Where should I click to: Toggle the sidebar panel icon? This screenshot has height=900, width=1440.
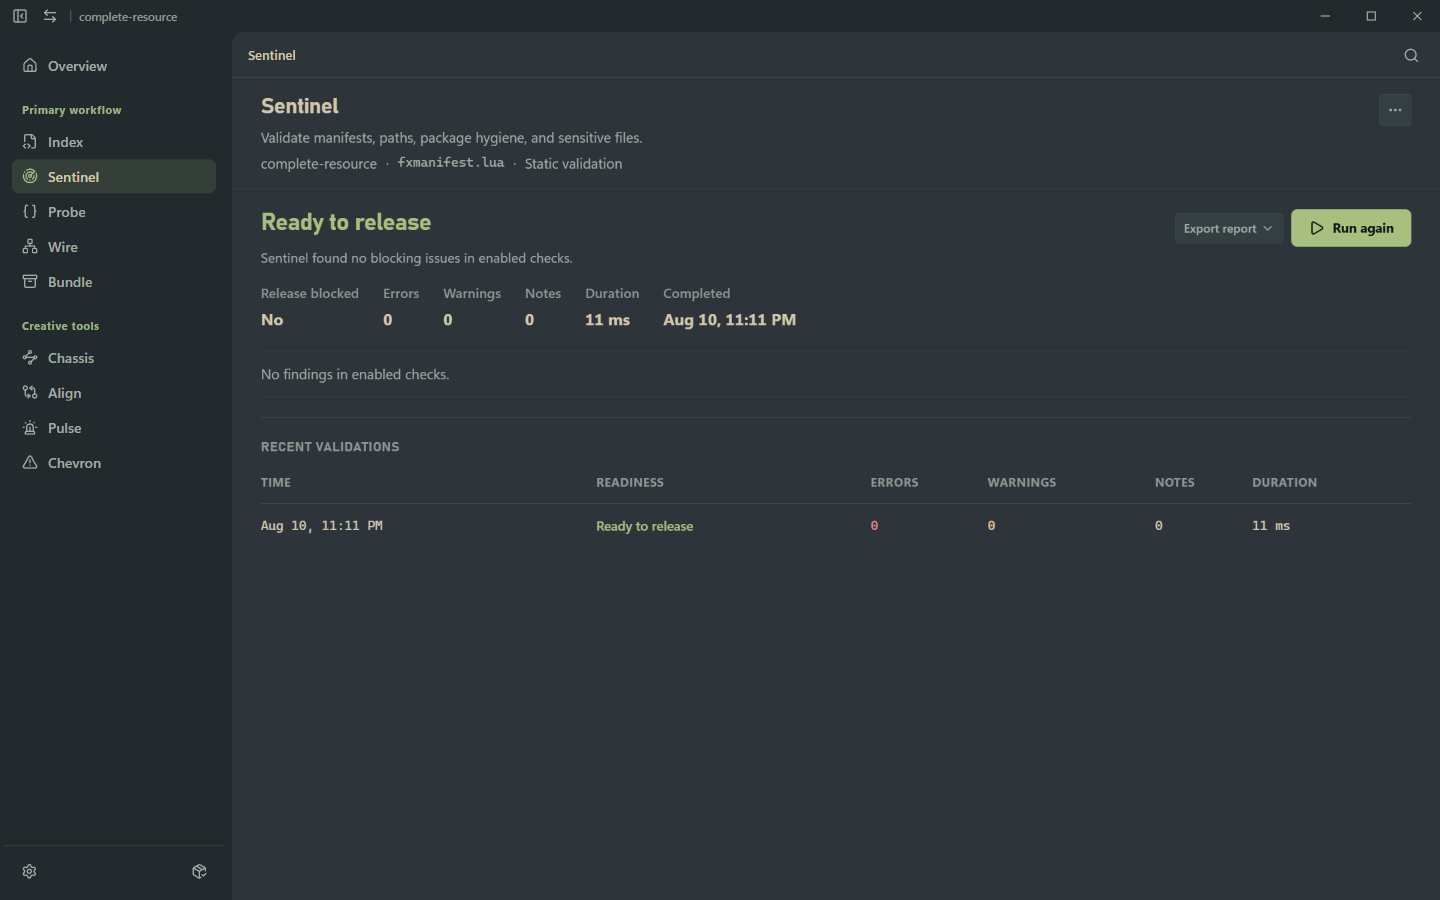click(20, 16)
